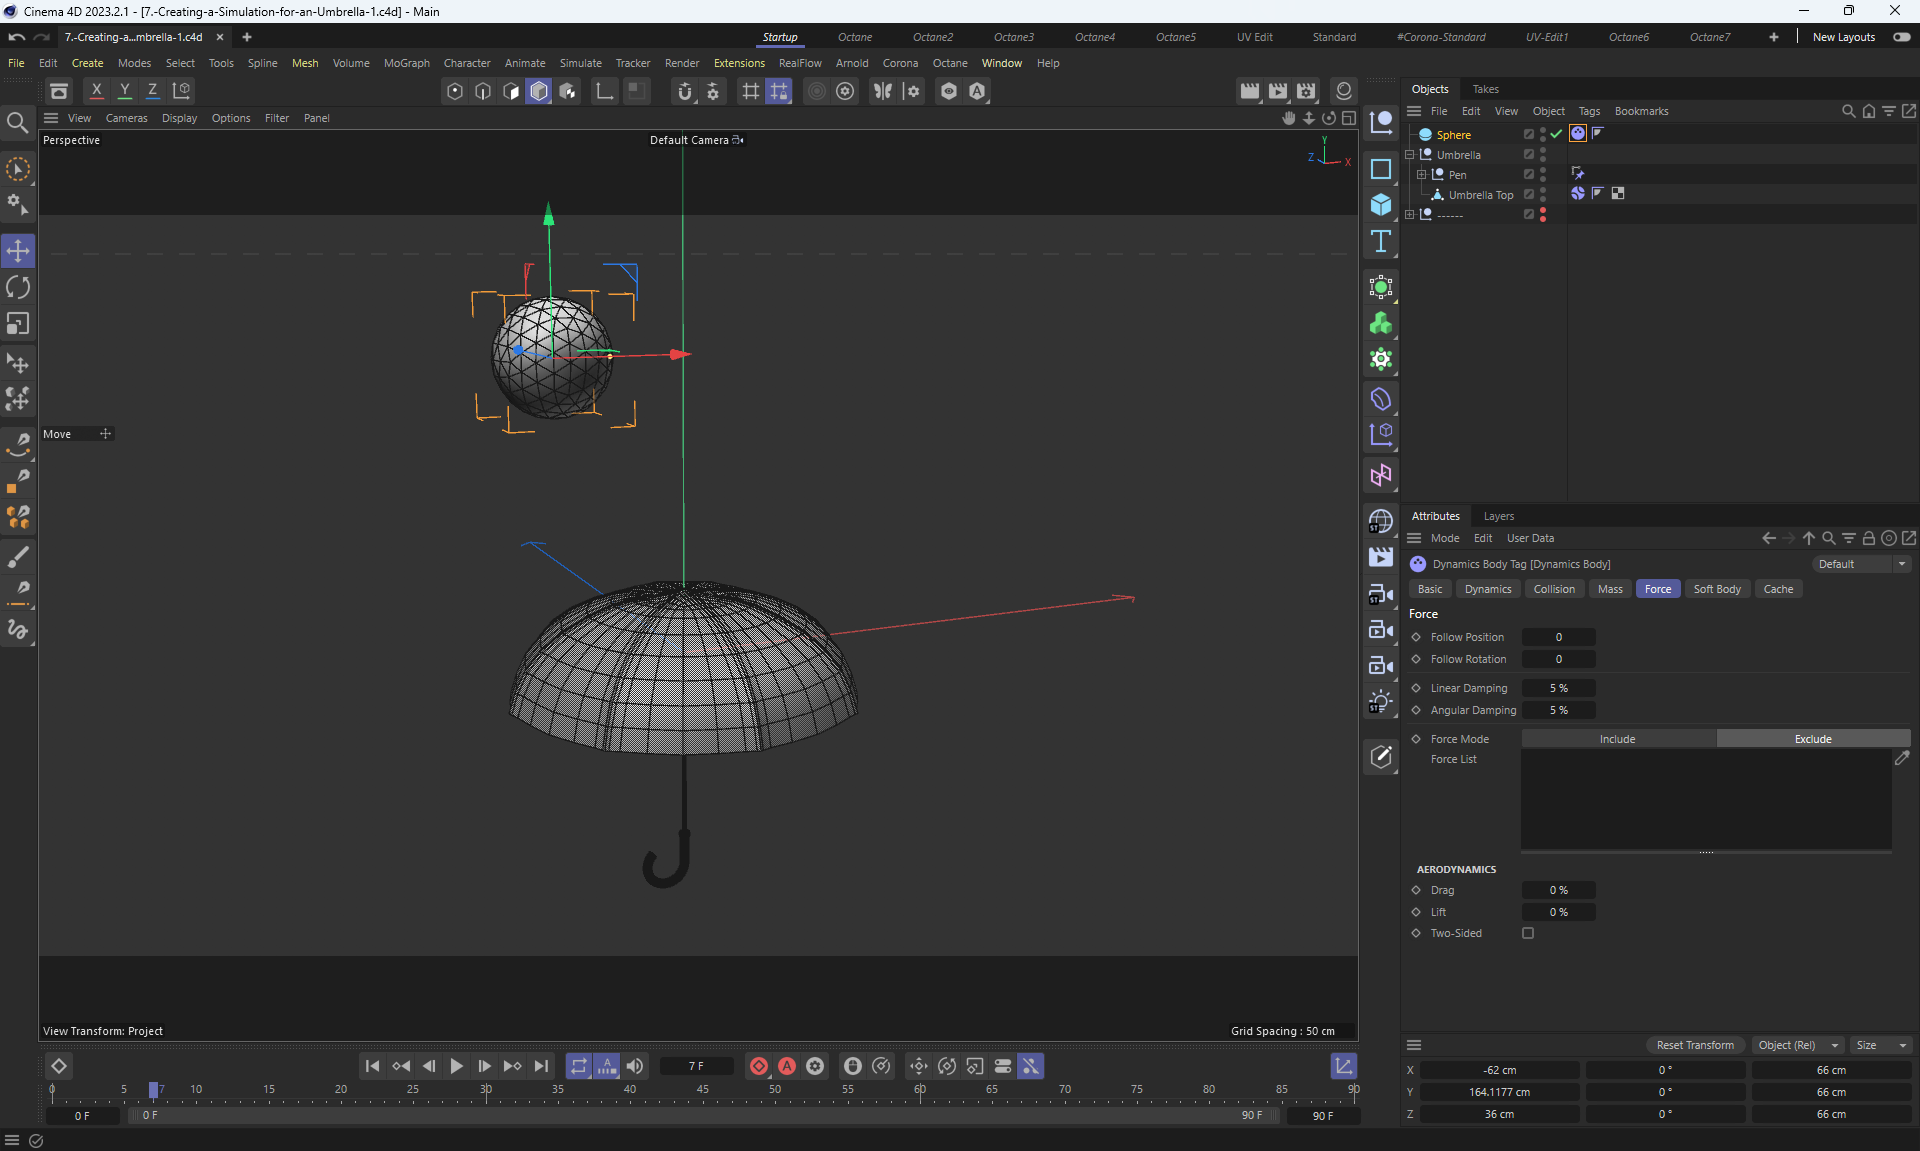1920x1151 pixels.
Task: Click the Linear Damping value field
Action: click(x=1558, y=688)
